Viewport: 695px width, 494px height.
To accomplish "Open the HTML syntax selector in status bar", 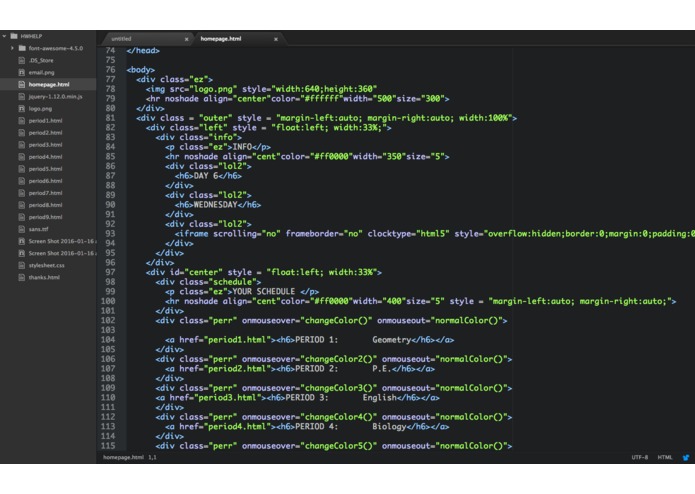I will click(665, 457).
